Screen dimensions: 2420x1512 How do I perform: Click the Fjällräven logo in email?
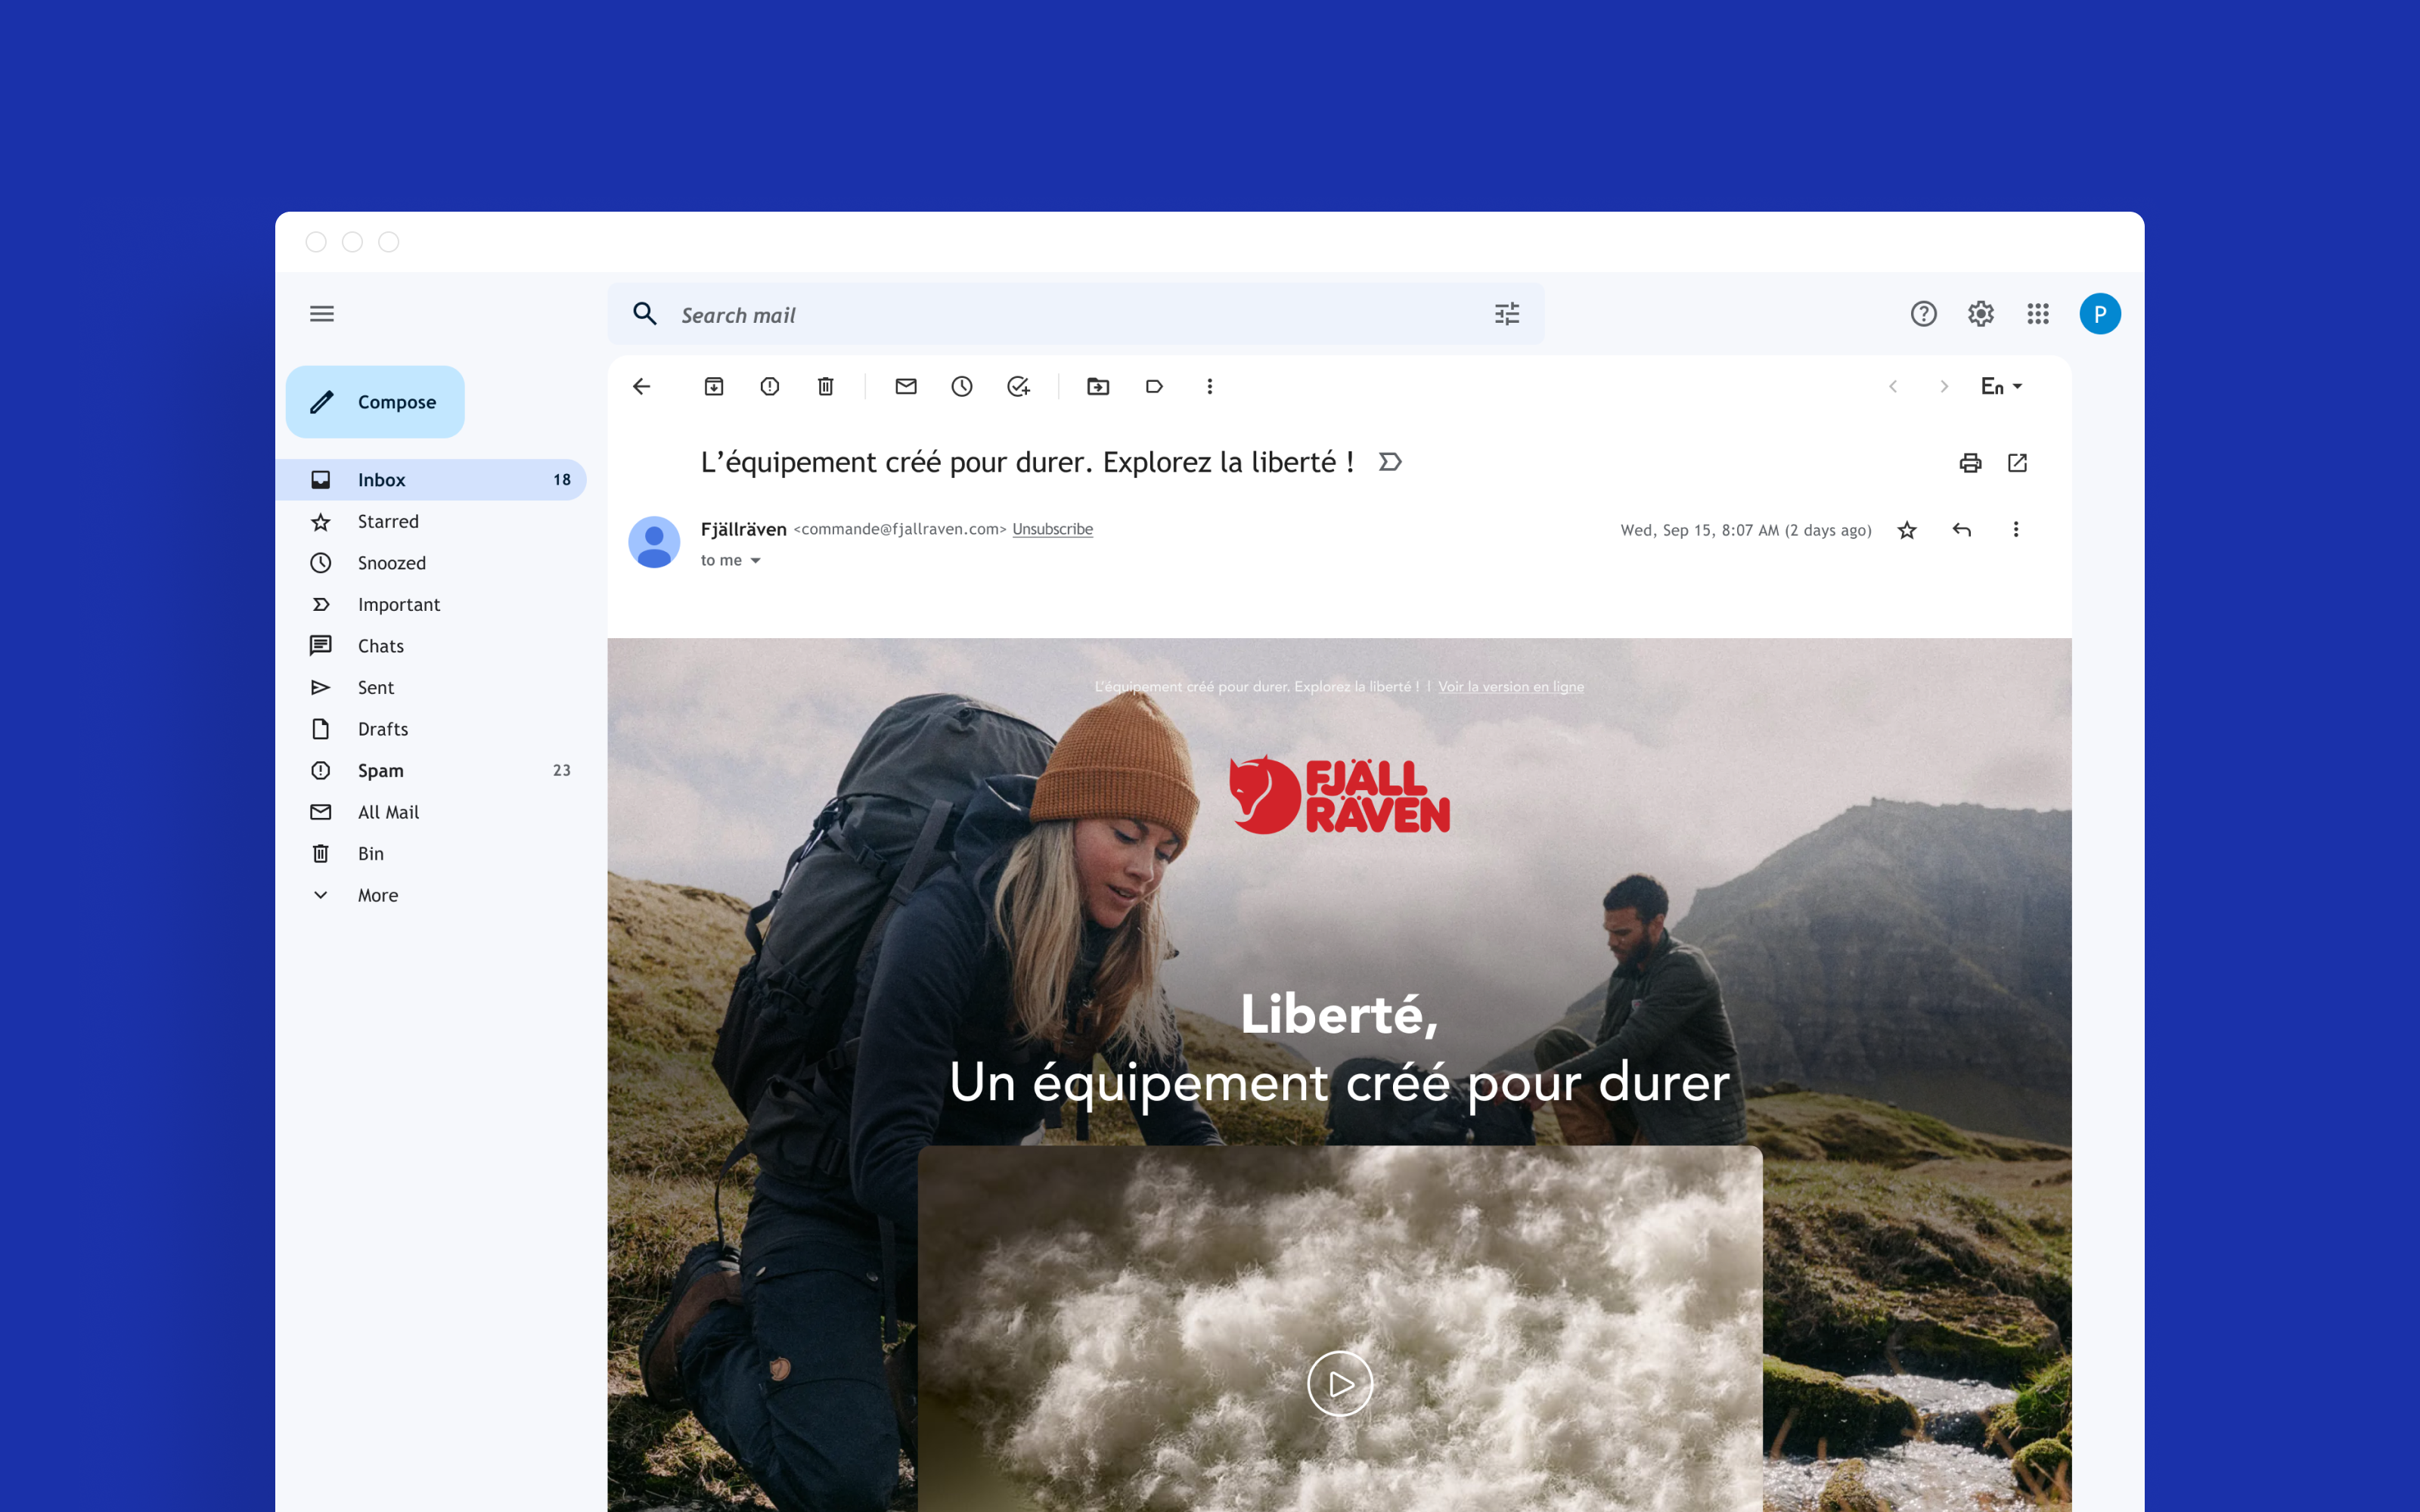(x=1339, y=795)
